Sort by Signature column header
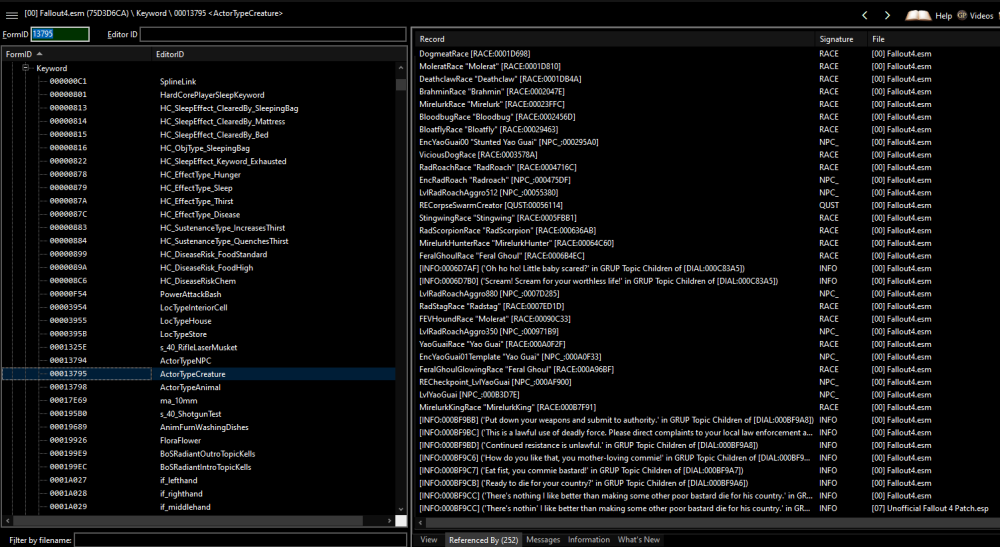 tap(841, 39)
